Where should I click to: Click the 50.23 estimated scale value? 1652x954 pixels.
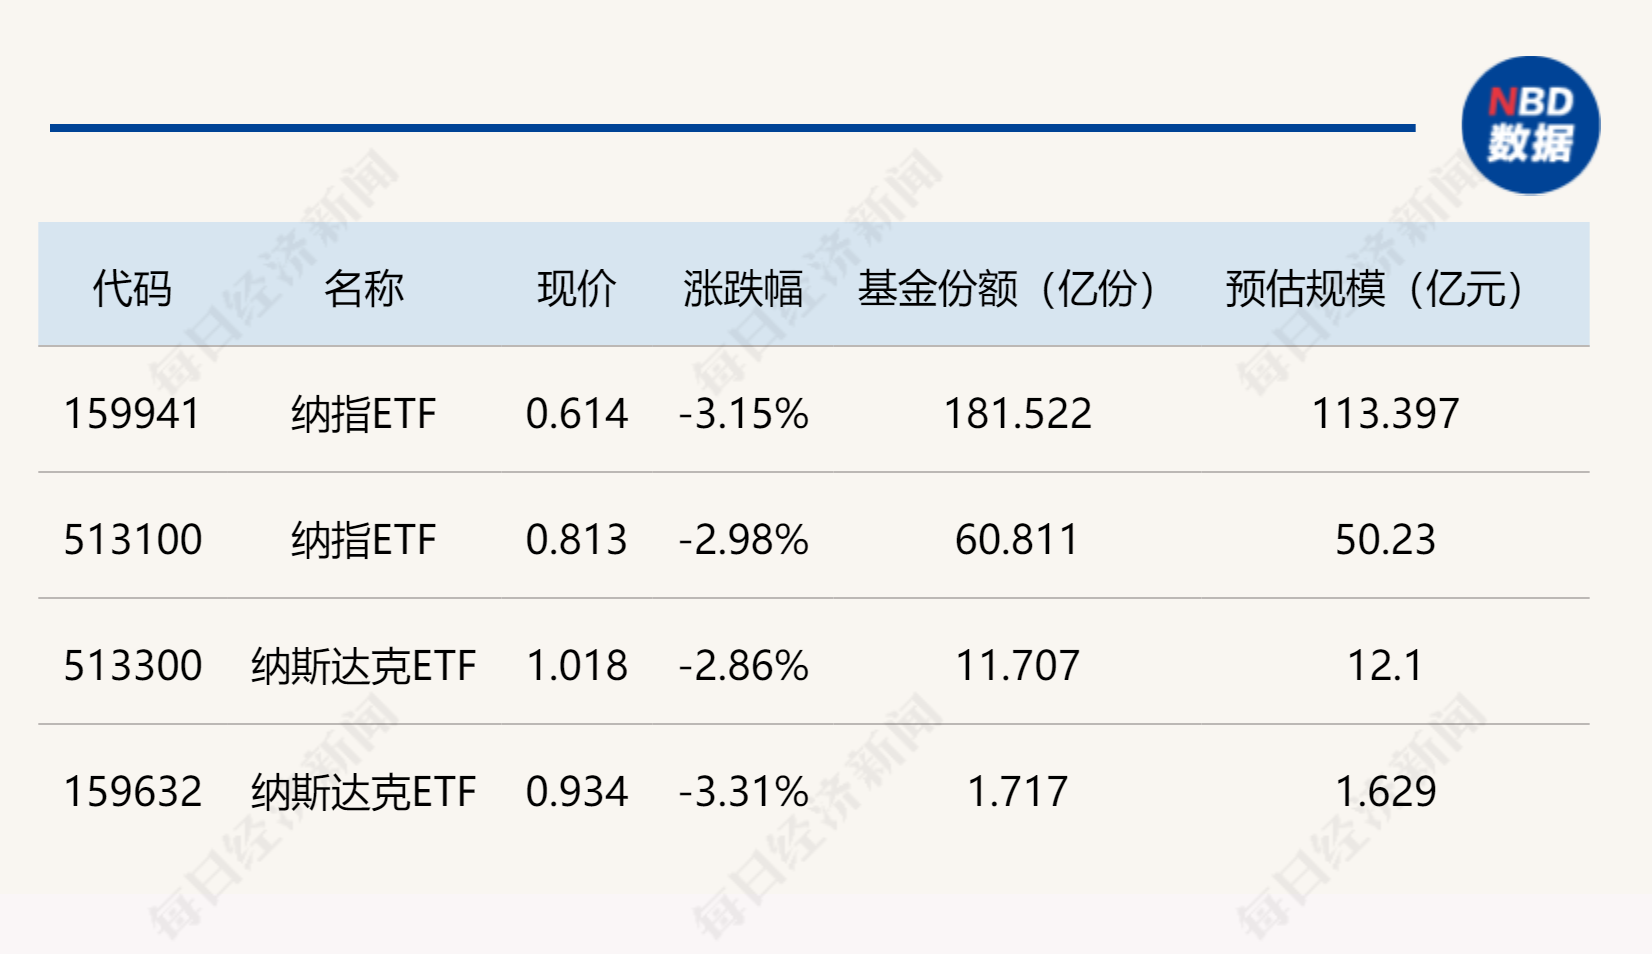point(1385,540)
